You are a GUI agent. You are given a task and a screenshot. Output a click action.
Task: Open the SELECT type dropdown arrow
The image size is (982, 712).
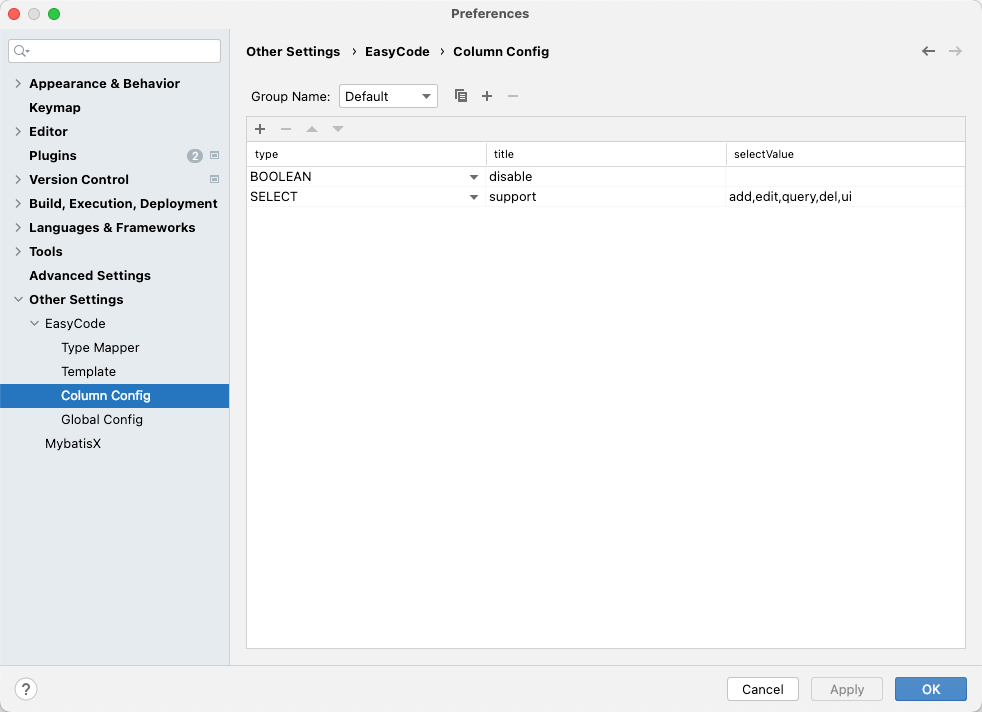474,197
